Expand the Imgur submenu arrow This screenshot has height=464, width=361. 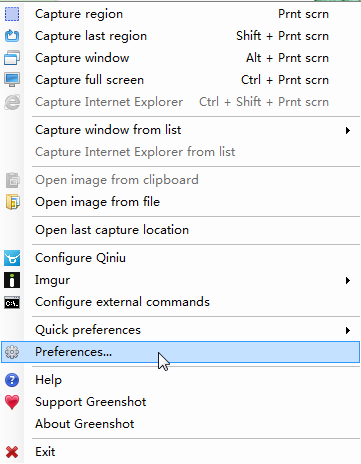[x=348, y=280]
